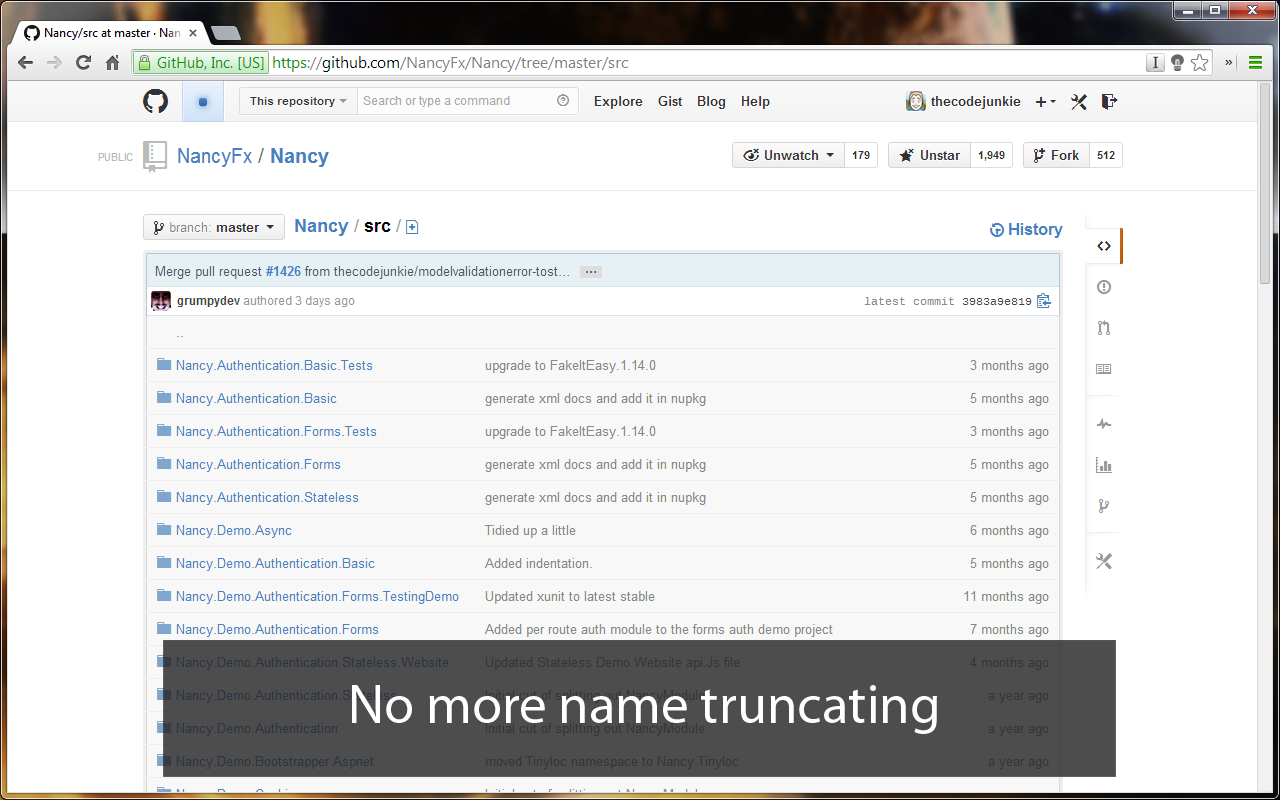This screenshot has height=800, width=1280.
Task: Expand commit message ellipsis button
Action: [x=591, y=272]
